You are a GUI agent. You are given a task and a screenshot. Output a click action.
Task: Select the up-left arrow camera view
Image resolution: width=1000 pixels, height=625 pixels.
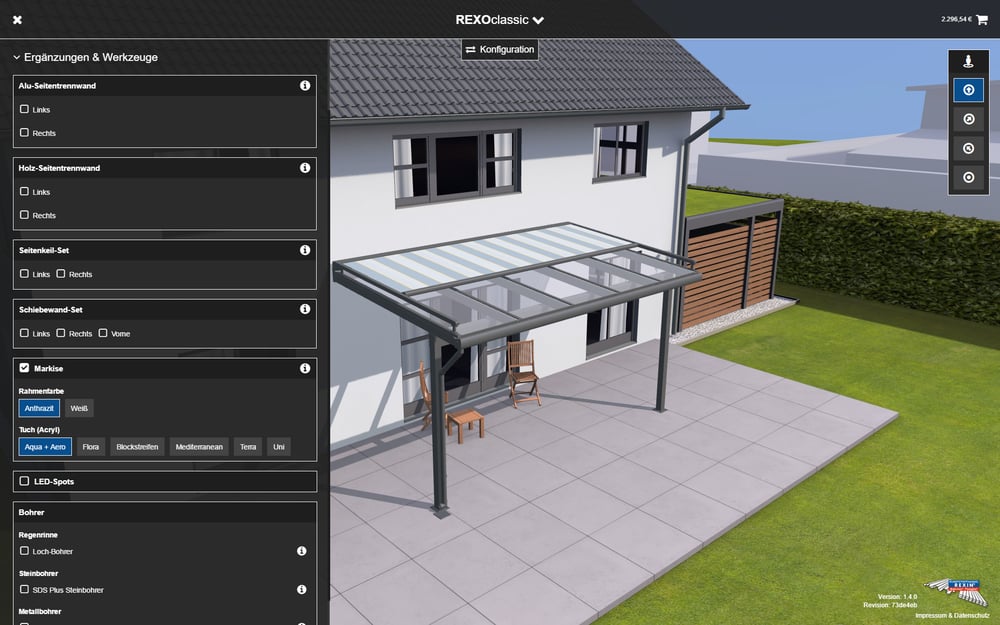pyautogui.click(x=968, y=149)
